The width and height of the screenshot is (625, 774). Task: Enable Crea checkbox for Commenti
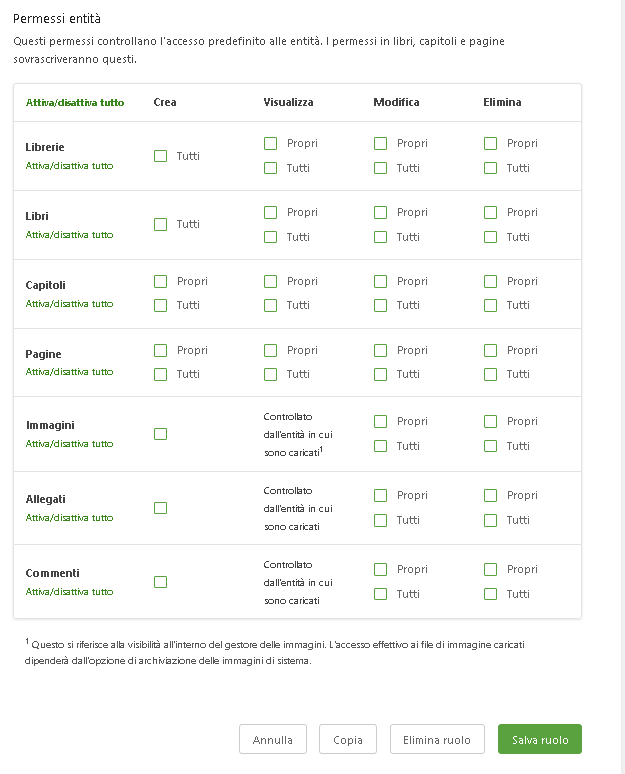pyautogui.click(x=161, y=582)
